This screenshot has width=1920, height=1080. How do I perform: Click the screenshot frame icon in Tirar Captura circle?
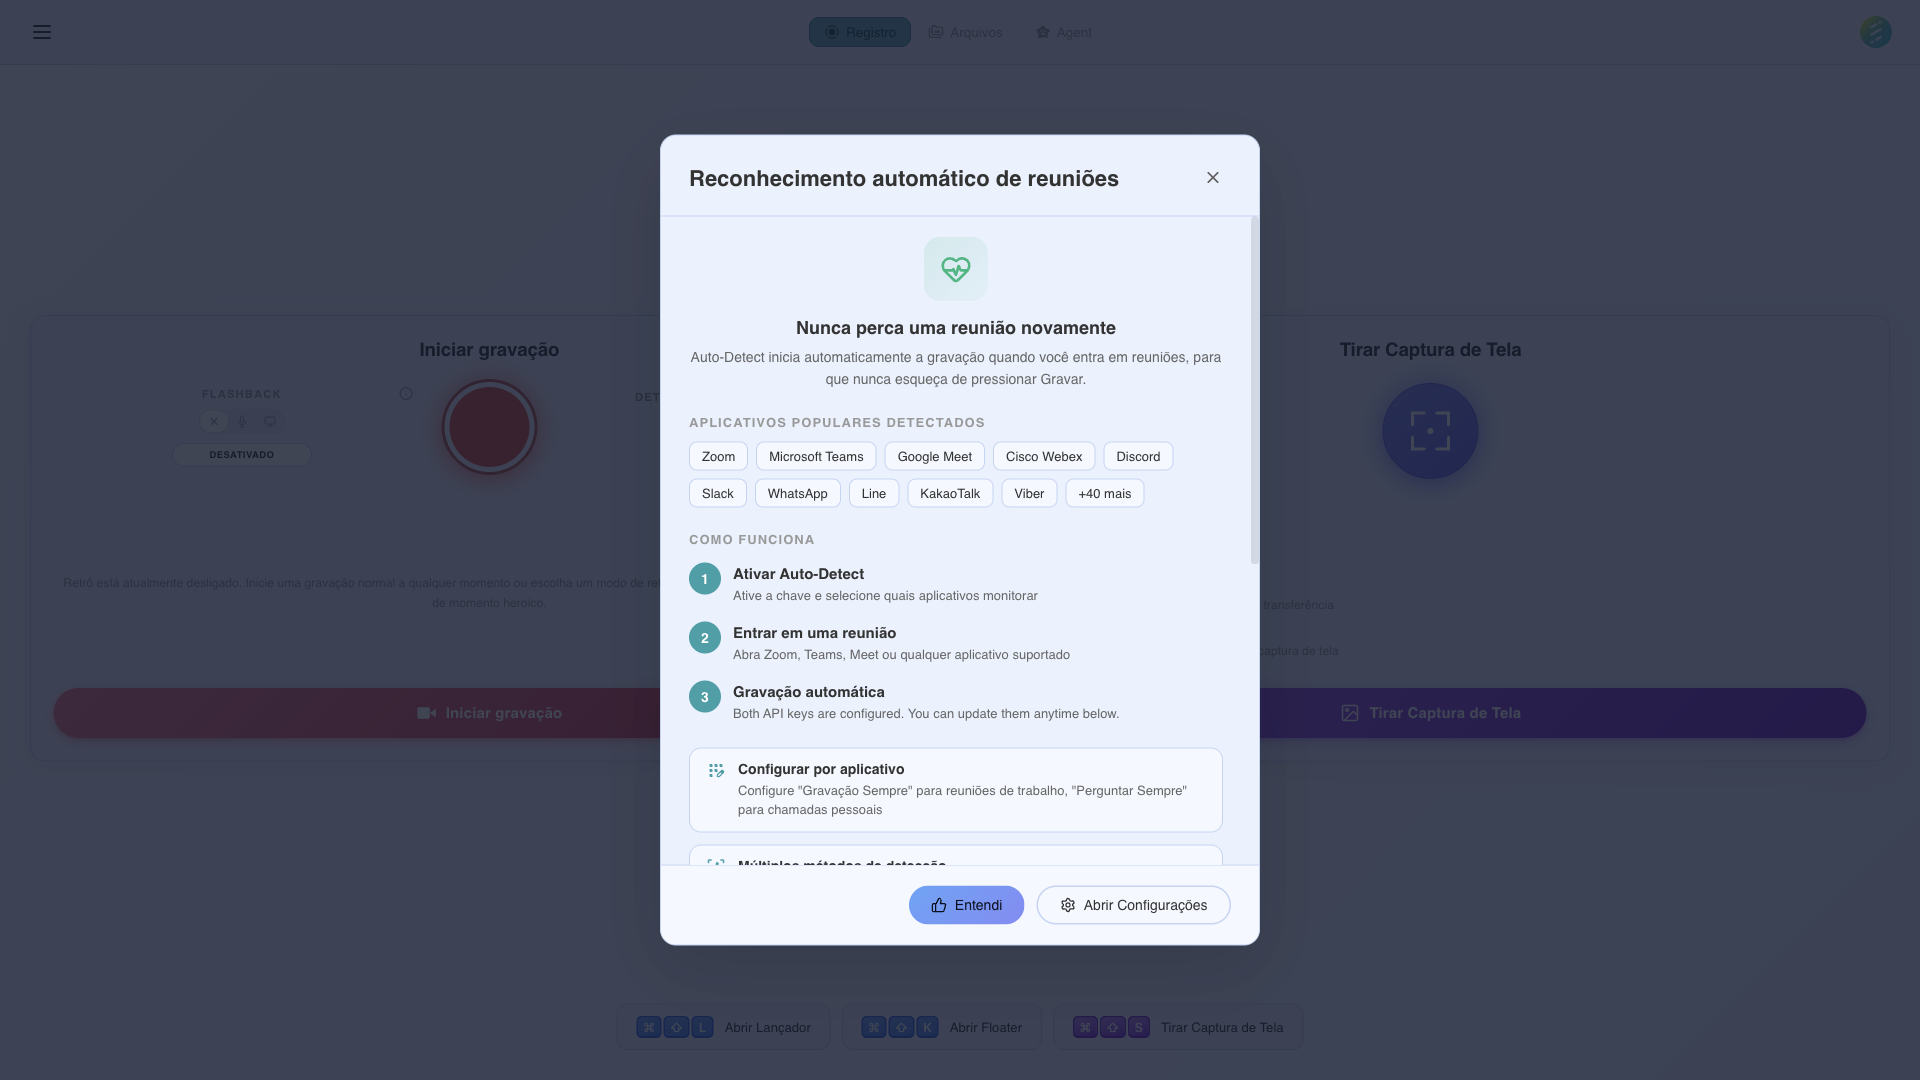point(1429,430)
